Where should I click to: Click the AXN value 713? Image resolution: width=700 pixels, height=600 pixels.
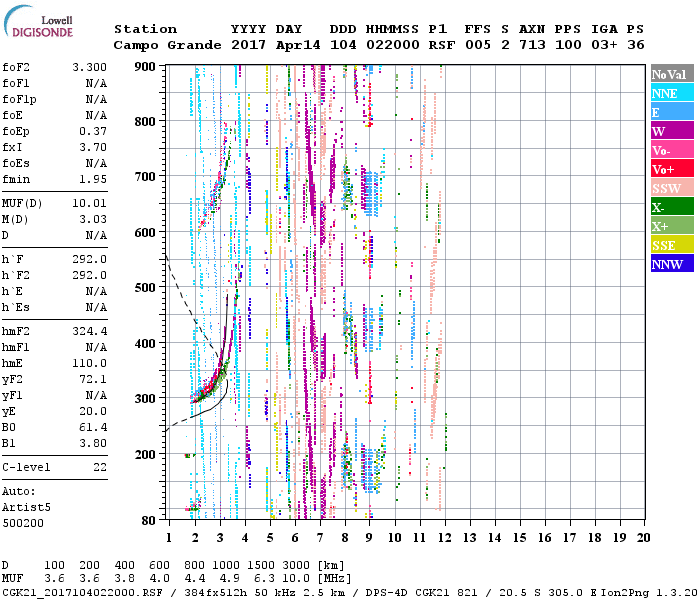pos(532,45)
